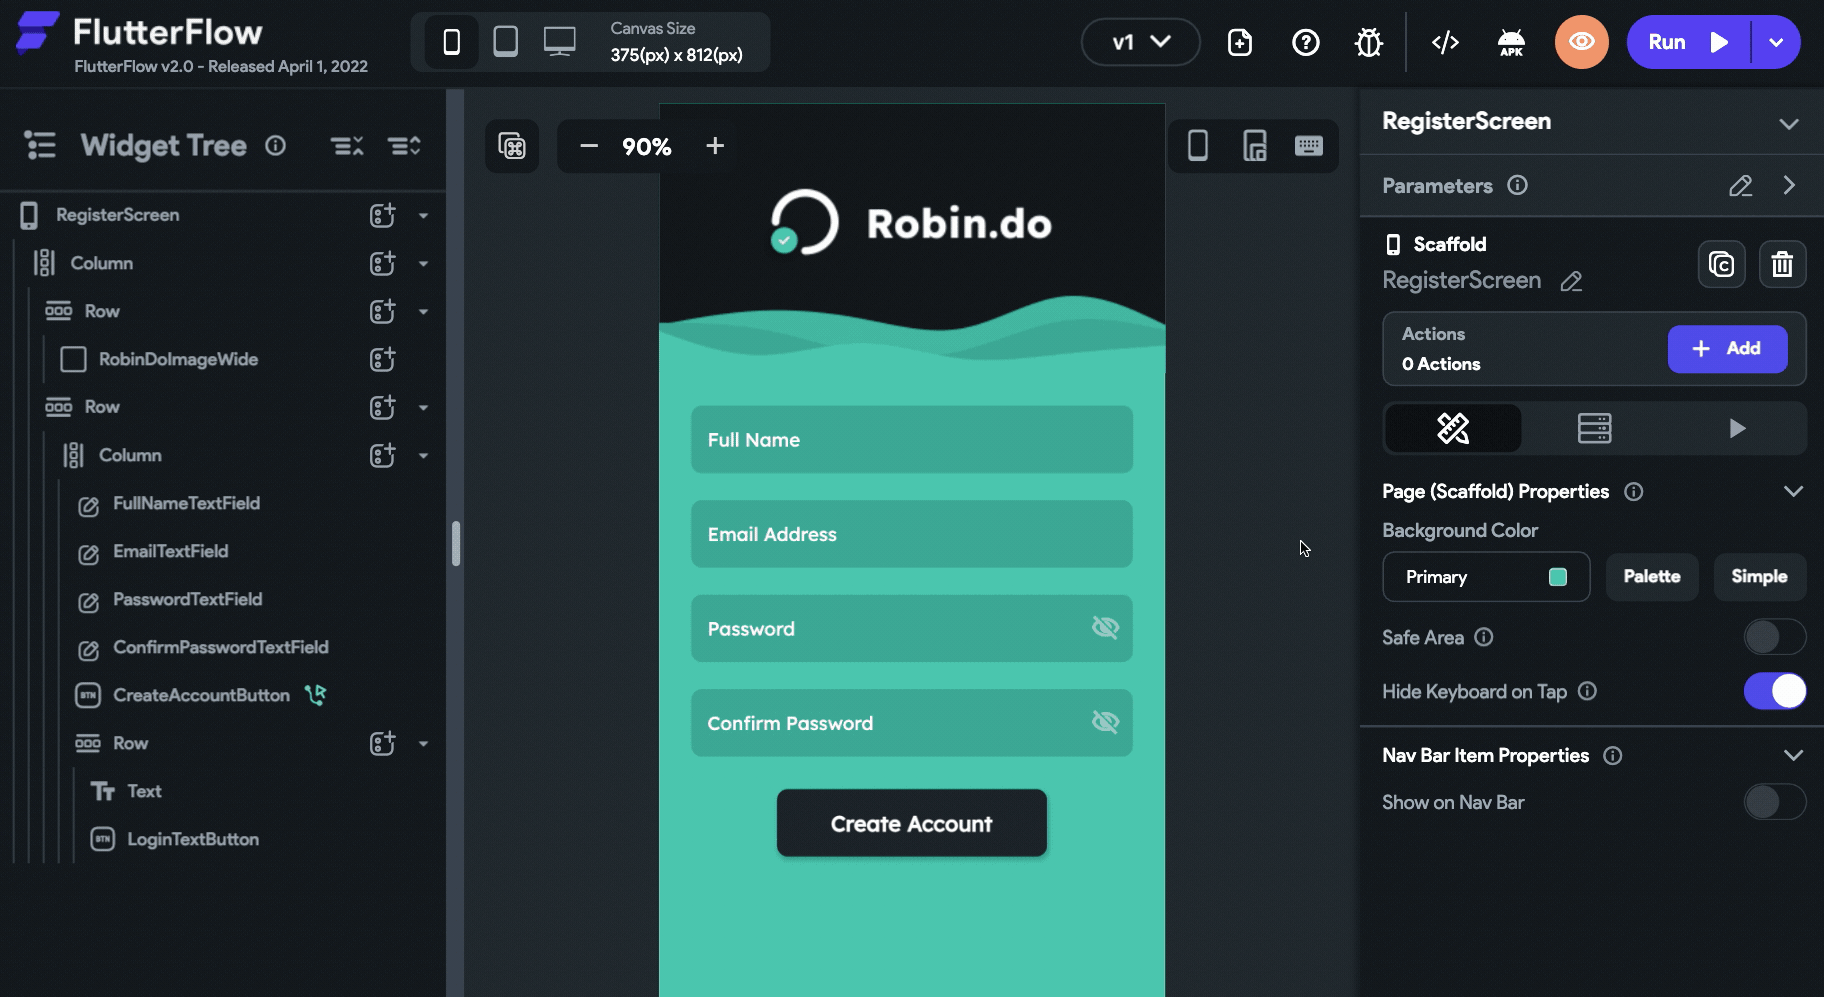The image size is (1824, 997).
Task: Click the APK download icon
Action: pos(1511,42)
